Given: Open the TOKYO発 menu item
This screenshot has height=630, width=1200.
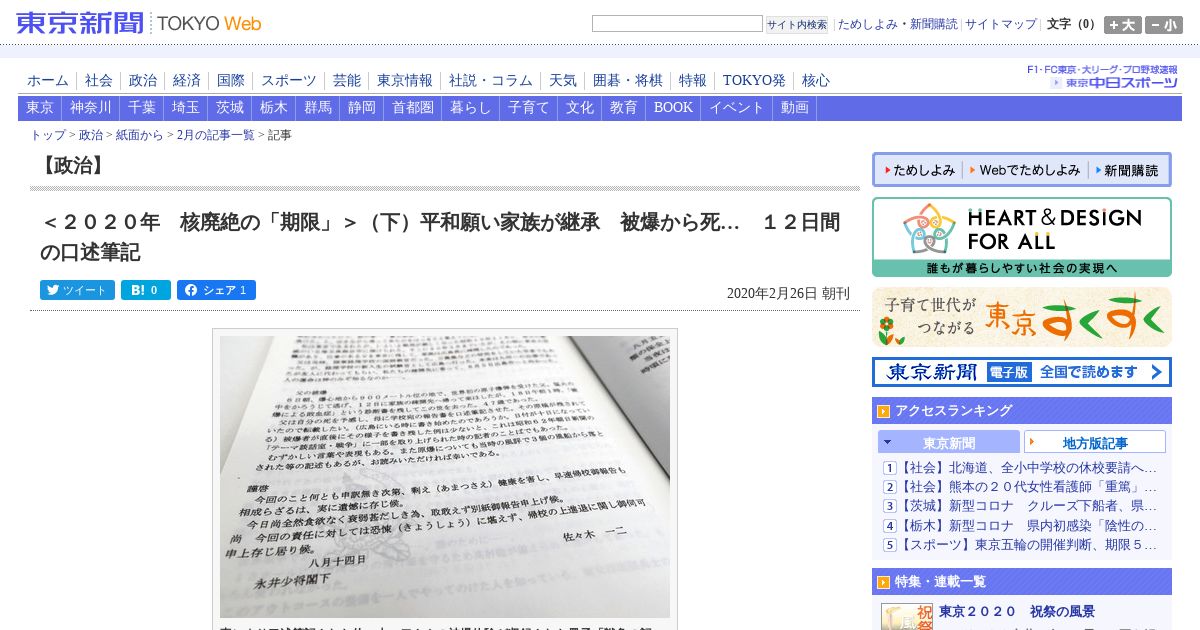Looking at the screenshot, I should (754, 81).
